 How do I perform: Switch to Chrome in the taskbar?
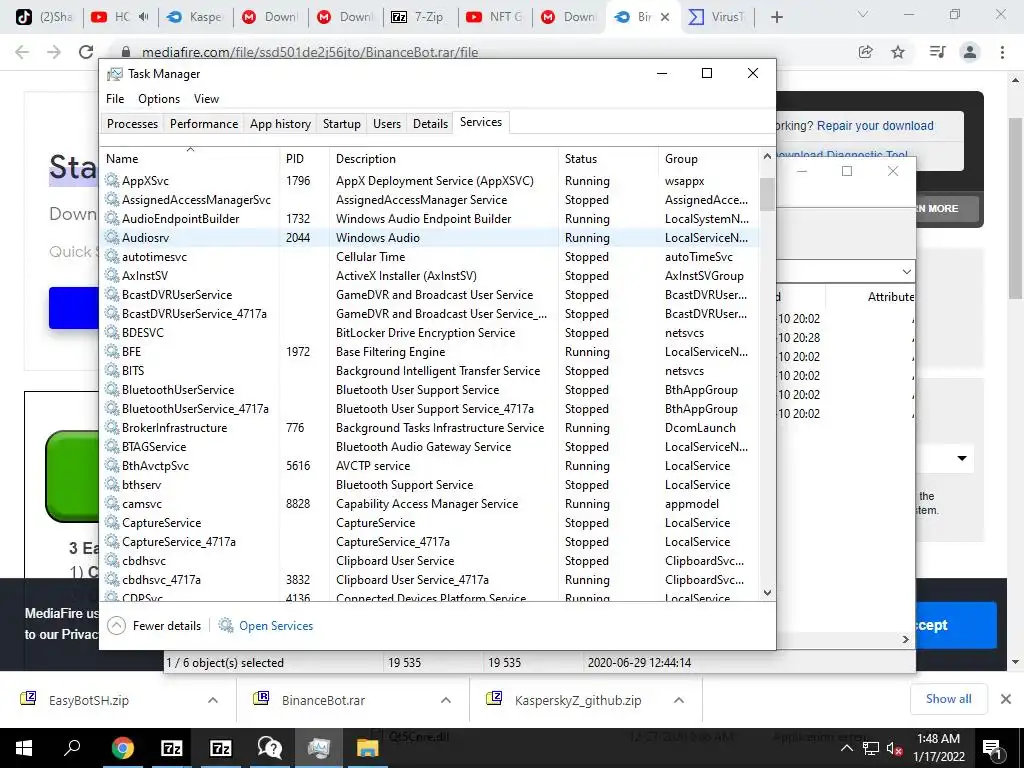[x=122, y=748]
